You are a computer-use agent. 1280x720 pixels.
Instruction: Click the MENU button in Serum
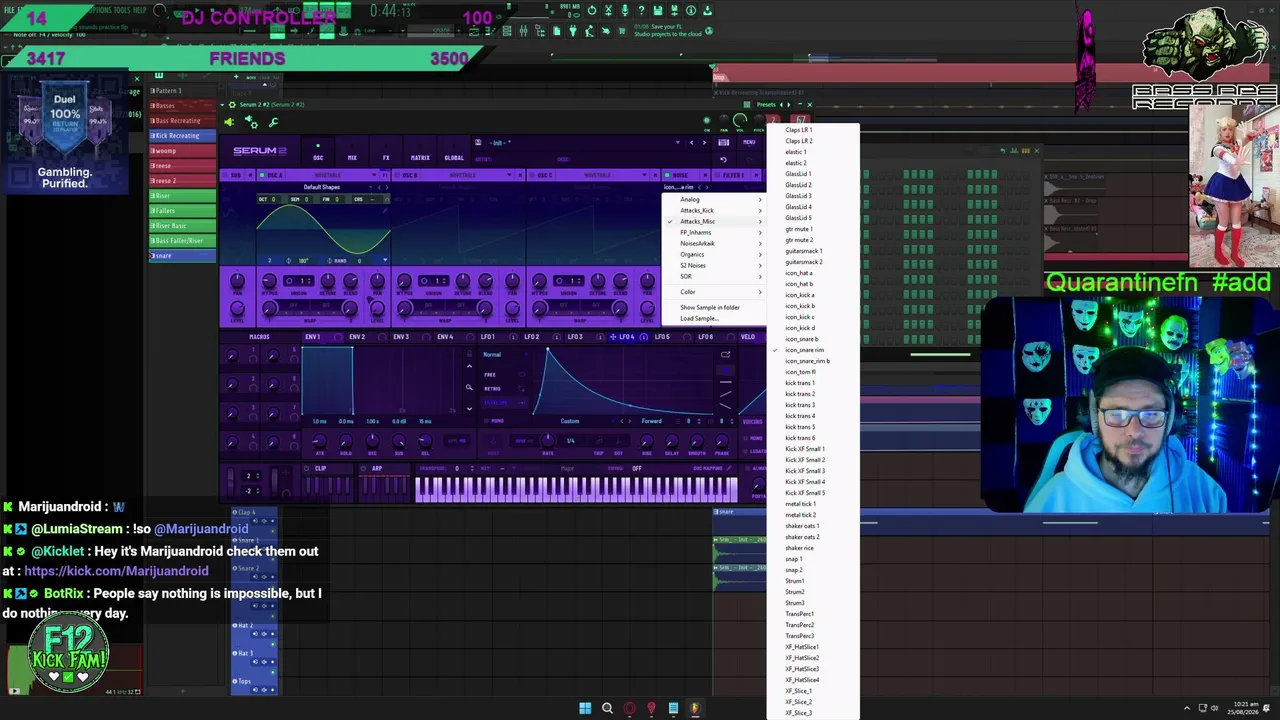tap(749, 142)
